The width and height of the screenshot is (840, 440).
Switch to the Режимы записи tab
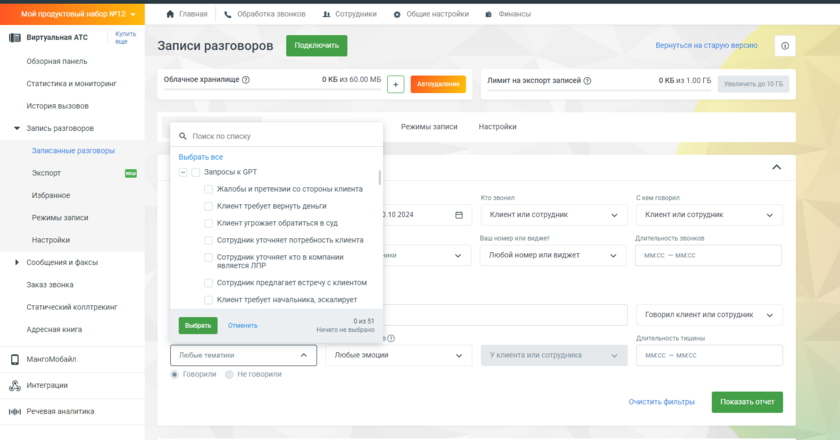click(x=429, y=127)
